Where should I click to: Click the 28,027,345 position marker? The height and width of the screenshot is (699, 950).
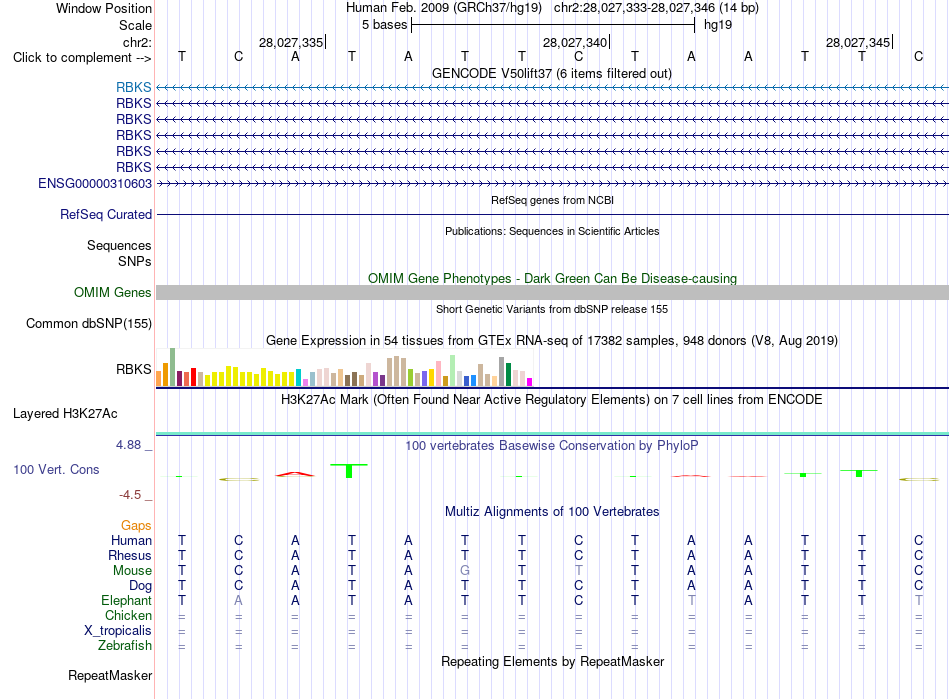[x=858, y=42]
